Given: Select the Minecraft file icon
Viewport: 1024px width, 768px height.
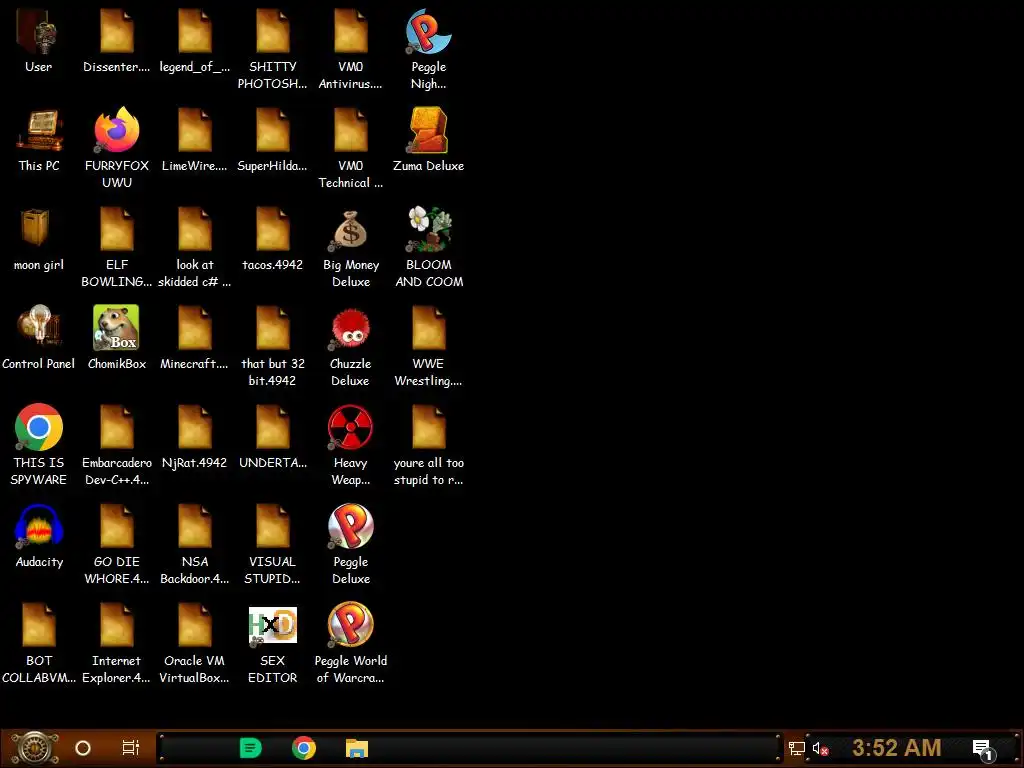Looking at the screenshot, I should click(195, 328).
